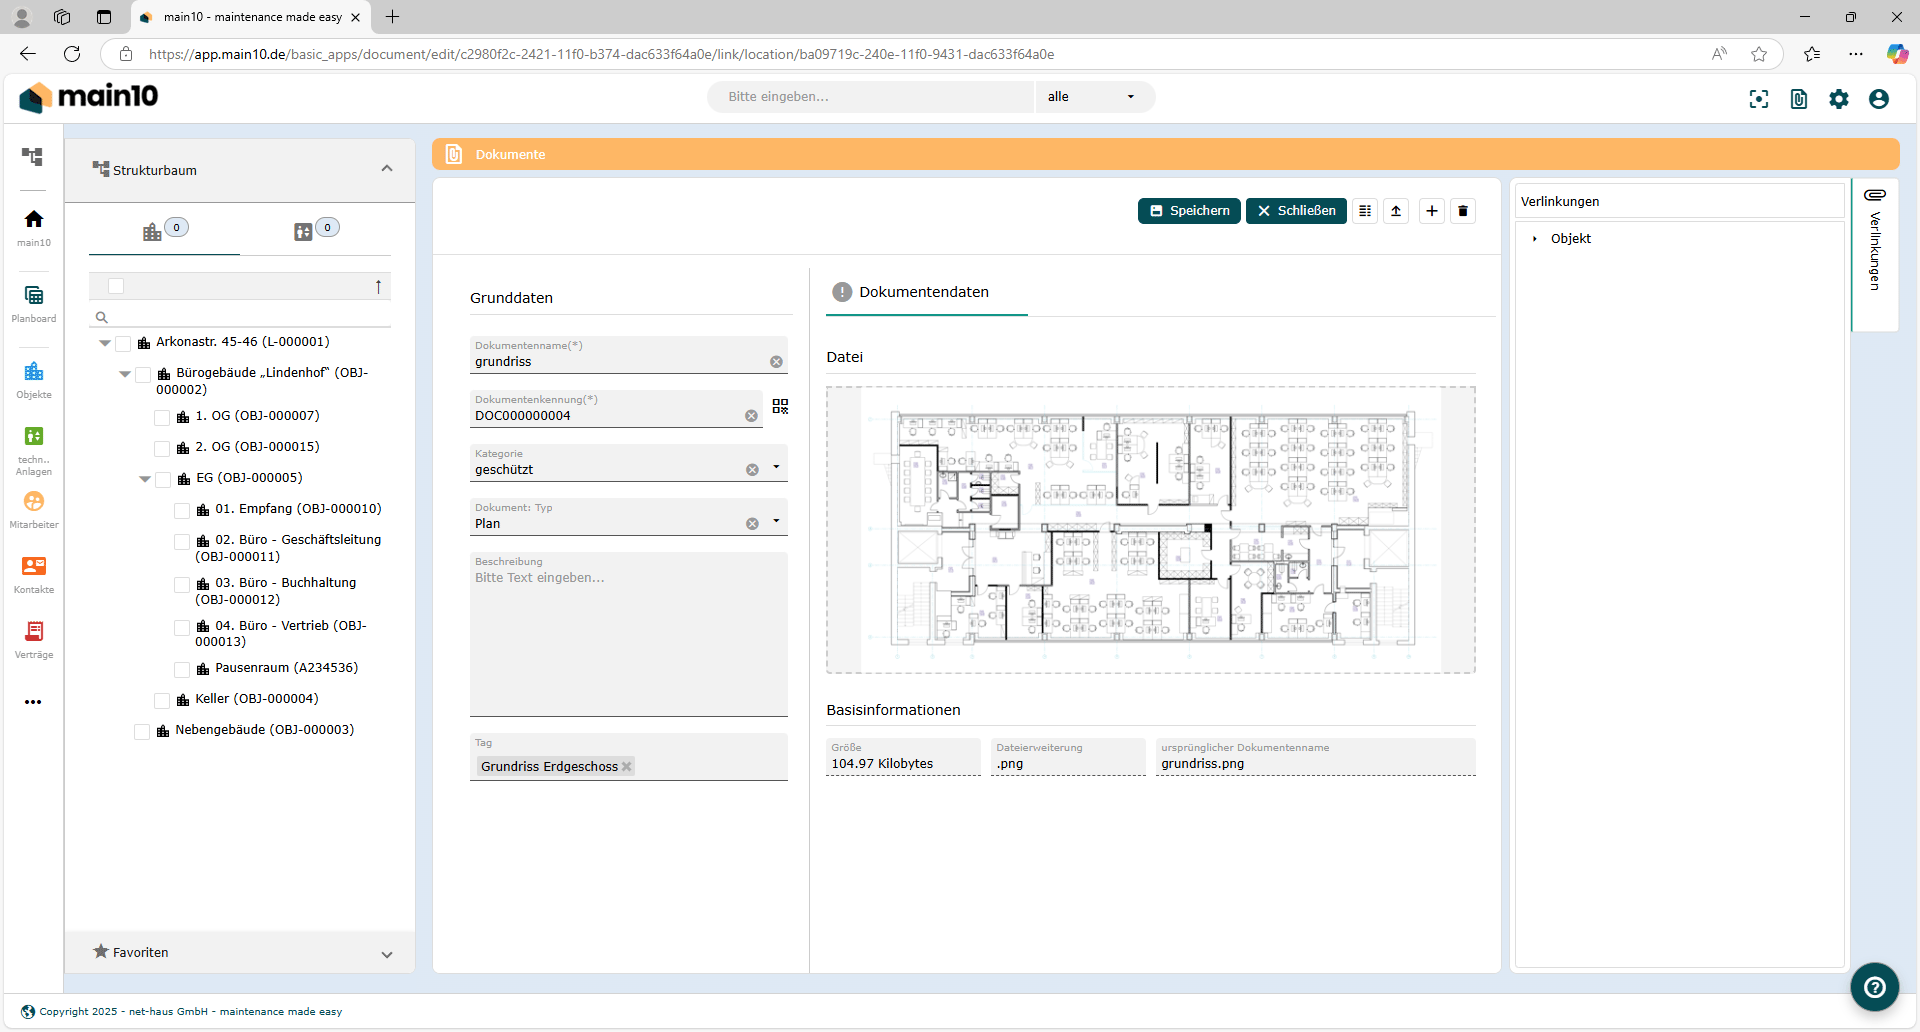Clear the Kategorie value
Image resolution: width=1920 pixels, height=1032 pixels.
pos(752,470)
